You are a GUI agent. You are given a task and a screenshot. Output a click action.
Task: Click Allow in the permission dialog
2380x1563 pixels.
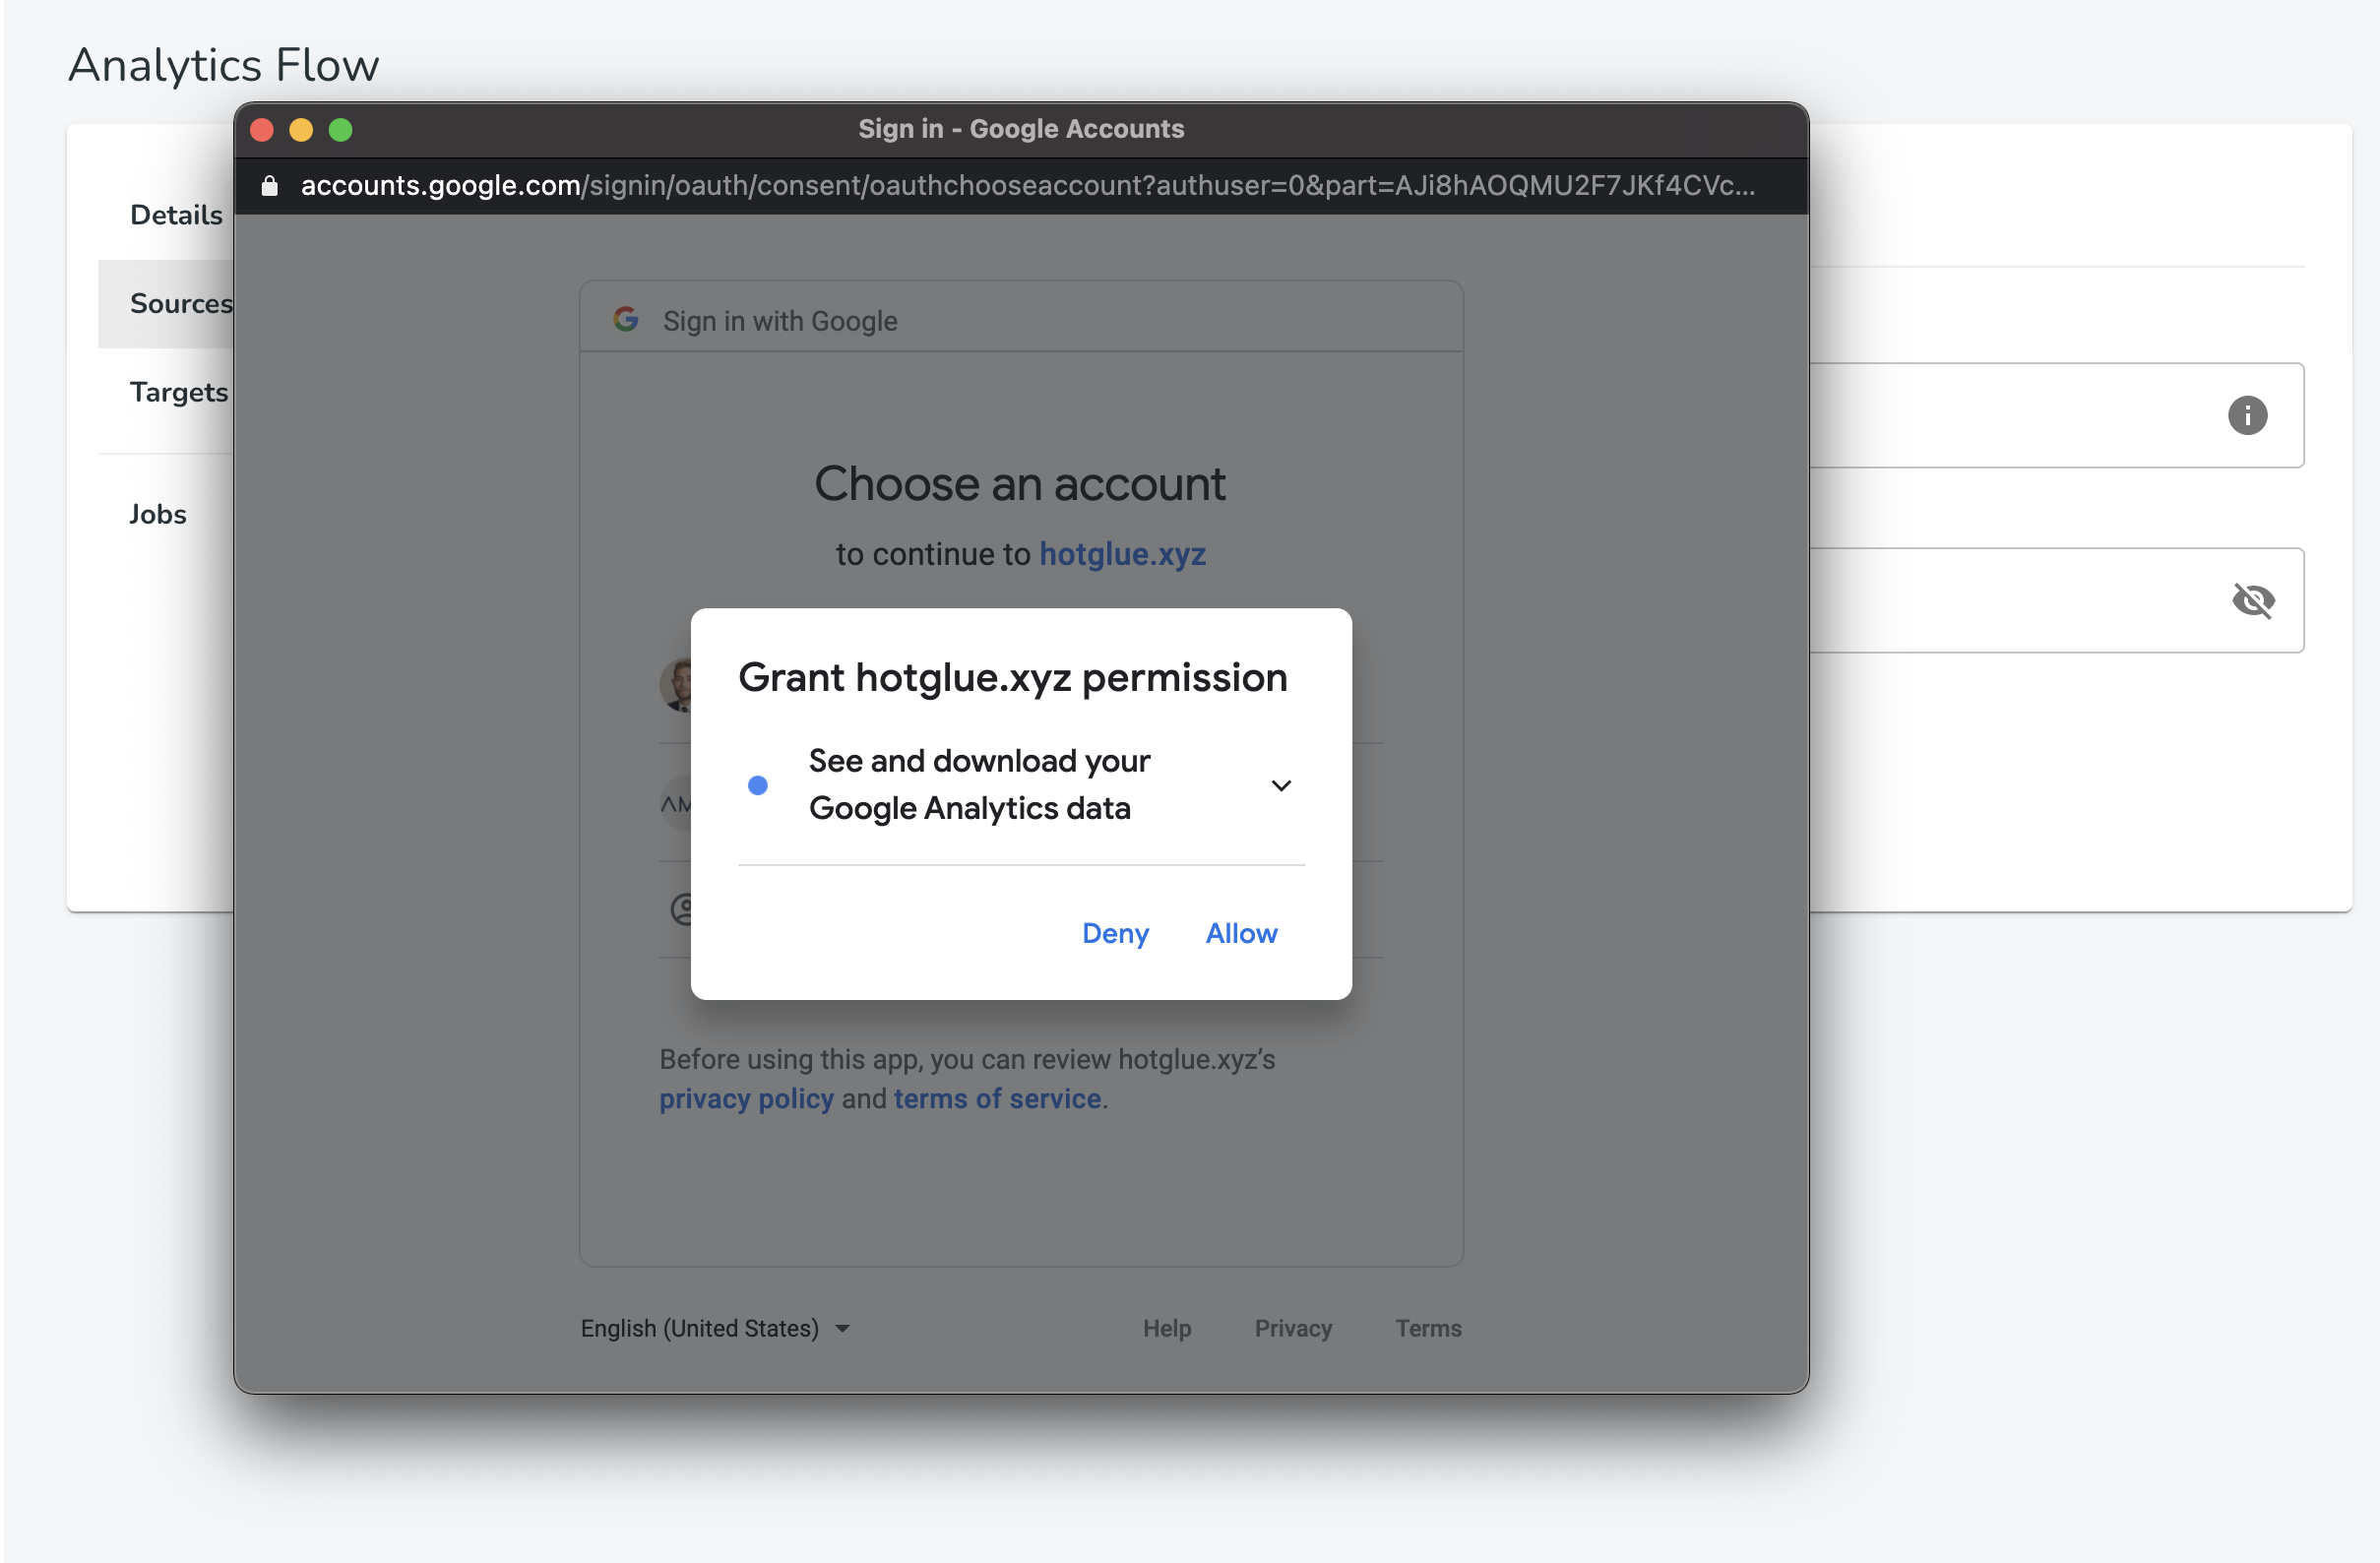[1241, 933]
